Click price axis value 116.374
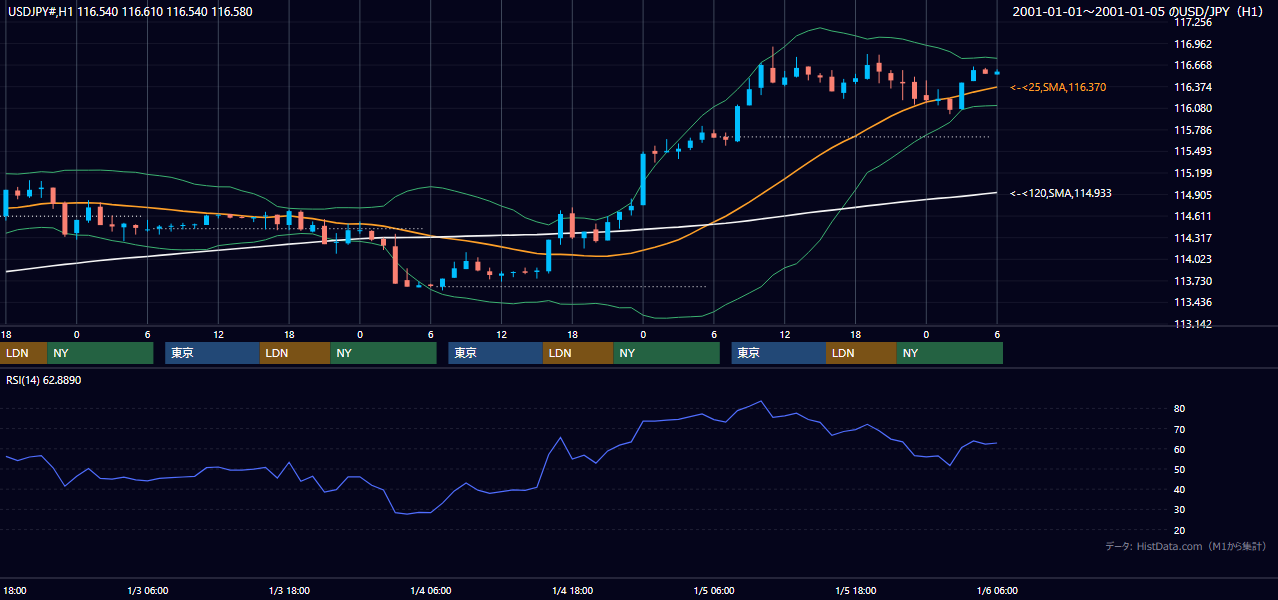The image size is (1278, 600). click(1192, 87)
